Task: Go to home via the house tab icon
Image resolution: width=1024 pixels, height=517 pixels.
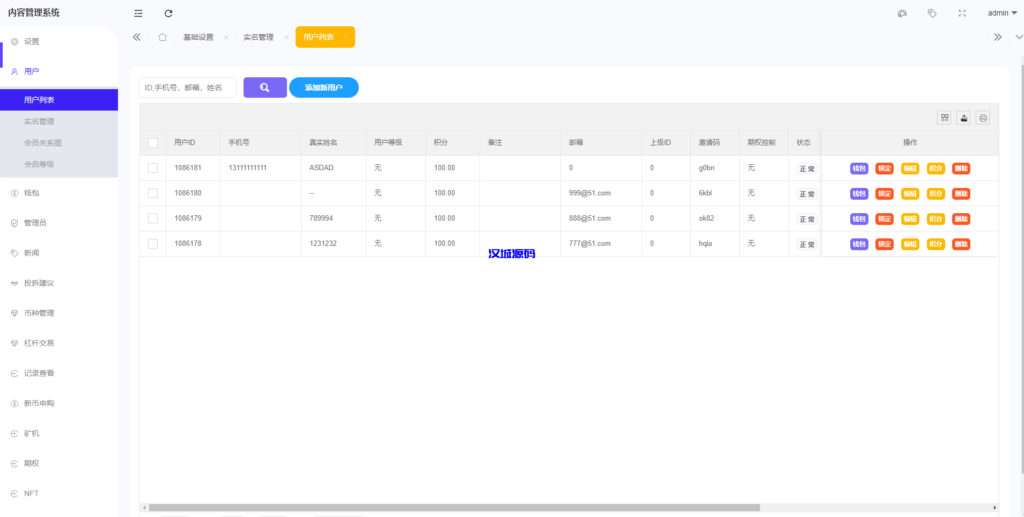Action: tap(162, 37)
